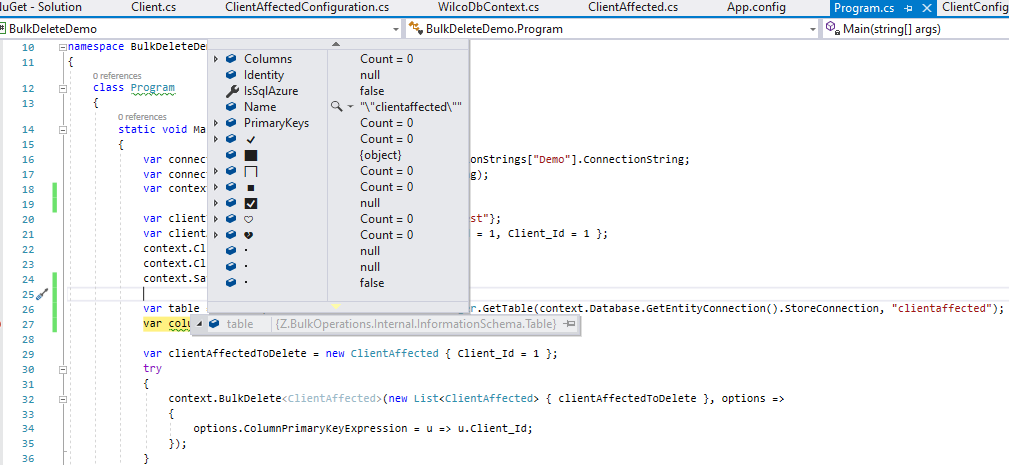Expand the black-heart-named property node

[216, 235]
